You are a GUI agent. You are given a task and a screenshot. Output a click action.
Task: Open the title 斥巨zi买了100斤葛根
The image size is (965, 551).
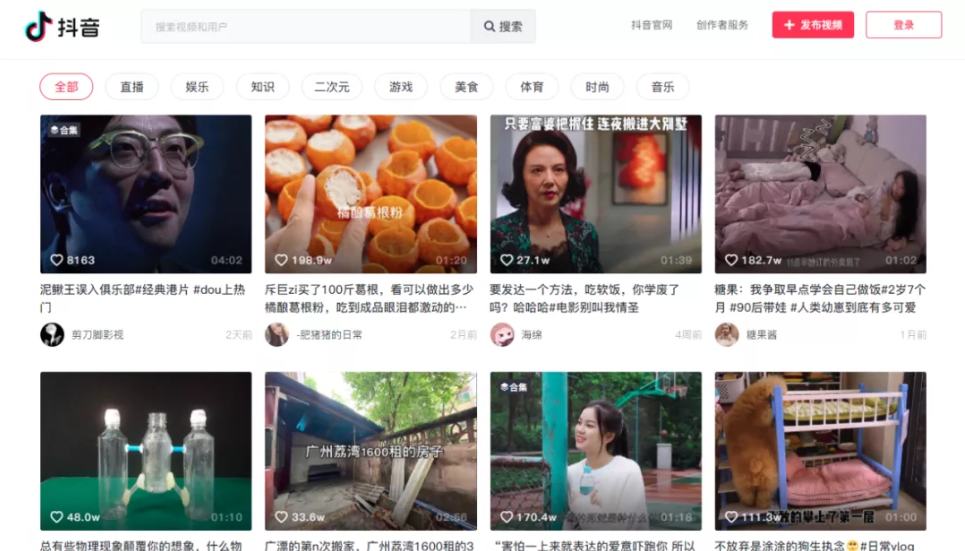click(x=369, y=298)
